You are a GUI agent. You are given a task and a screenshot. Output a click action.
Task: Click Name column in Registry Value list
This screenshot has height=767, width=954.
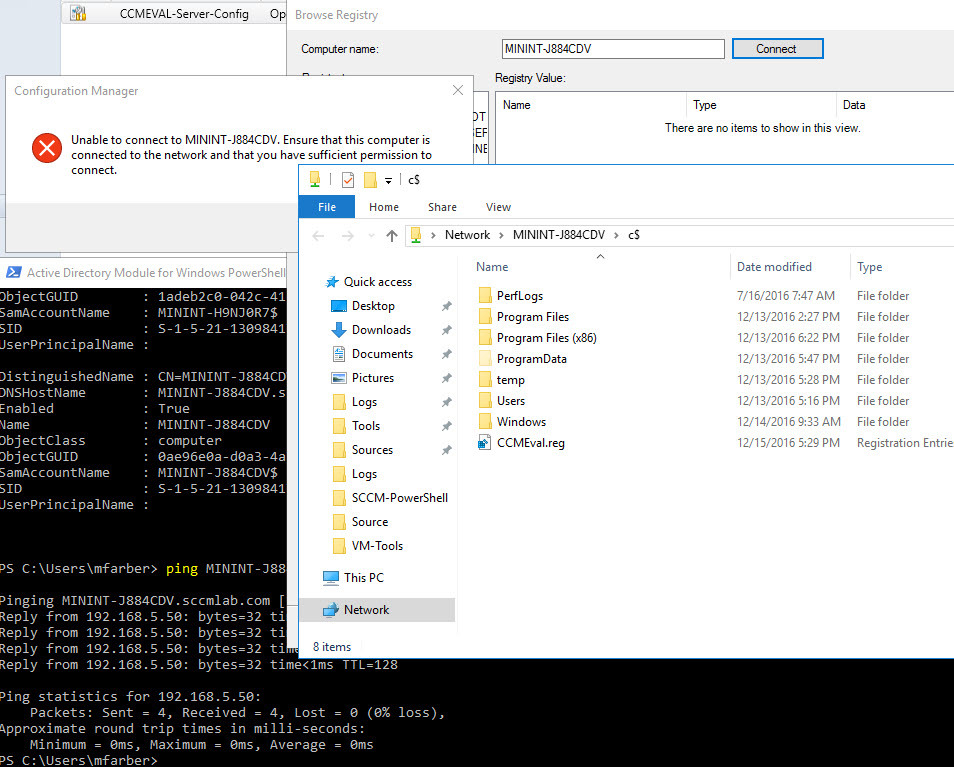[517, 105]
